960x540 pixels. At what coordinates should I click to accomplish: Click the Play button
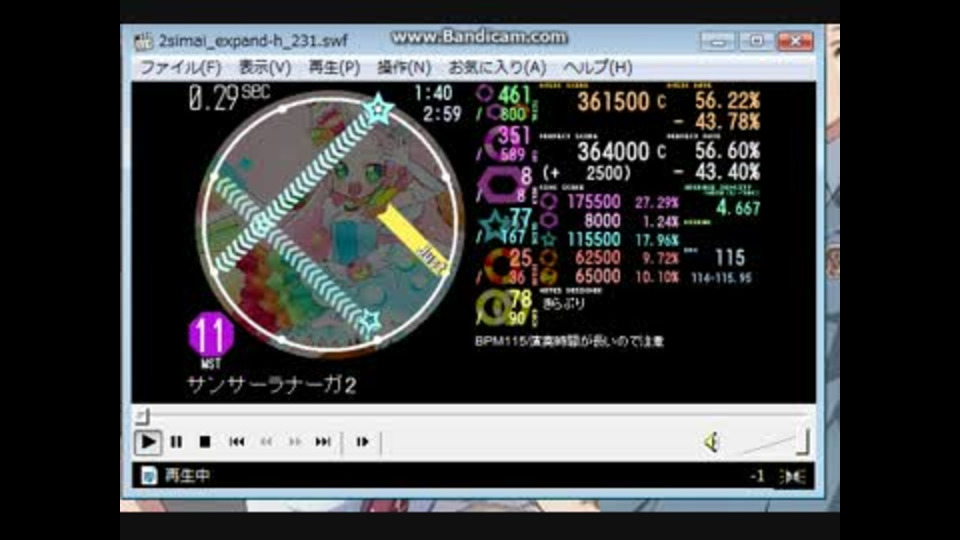[x=148, y=442]
